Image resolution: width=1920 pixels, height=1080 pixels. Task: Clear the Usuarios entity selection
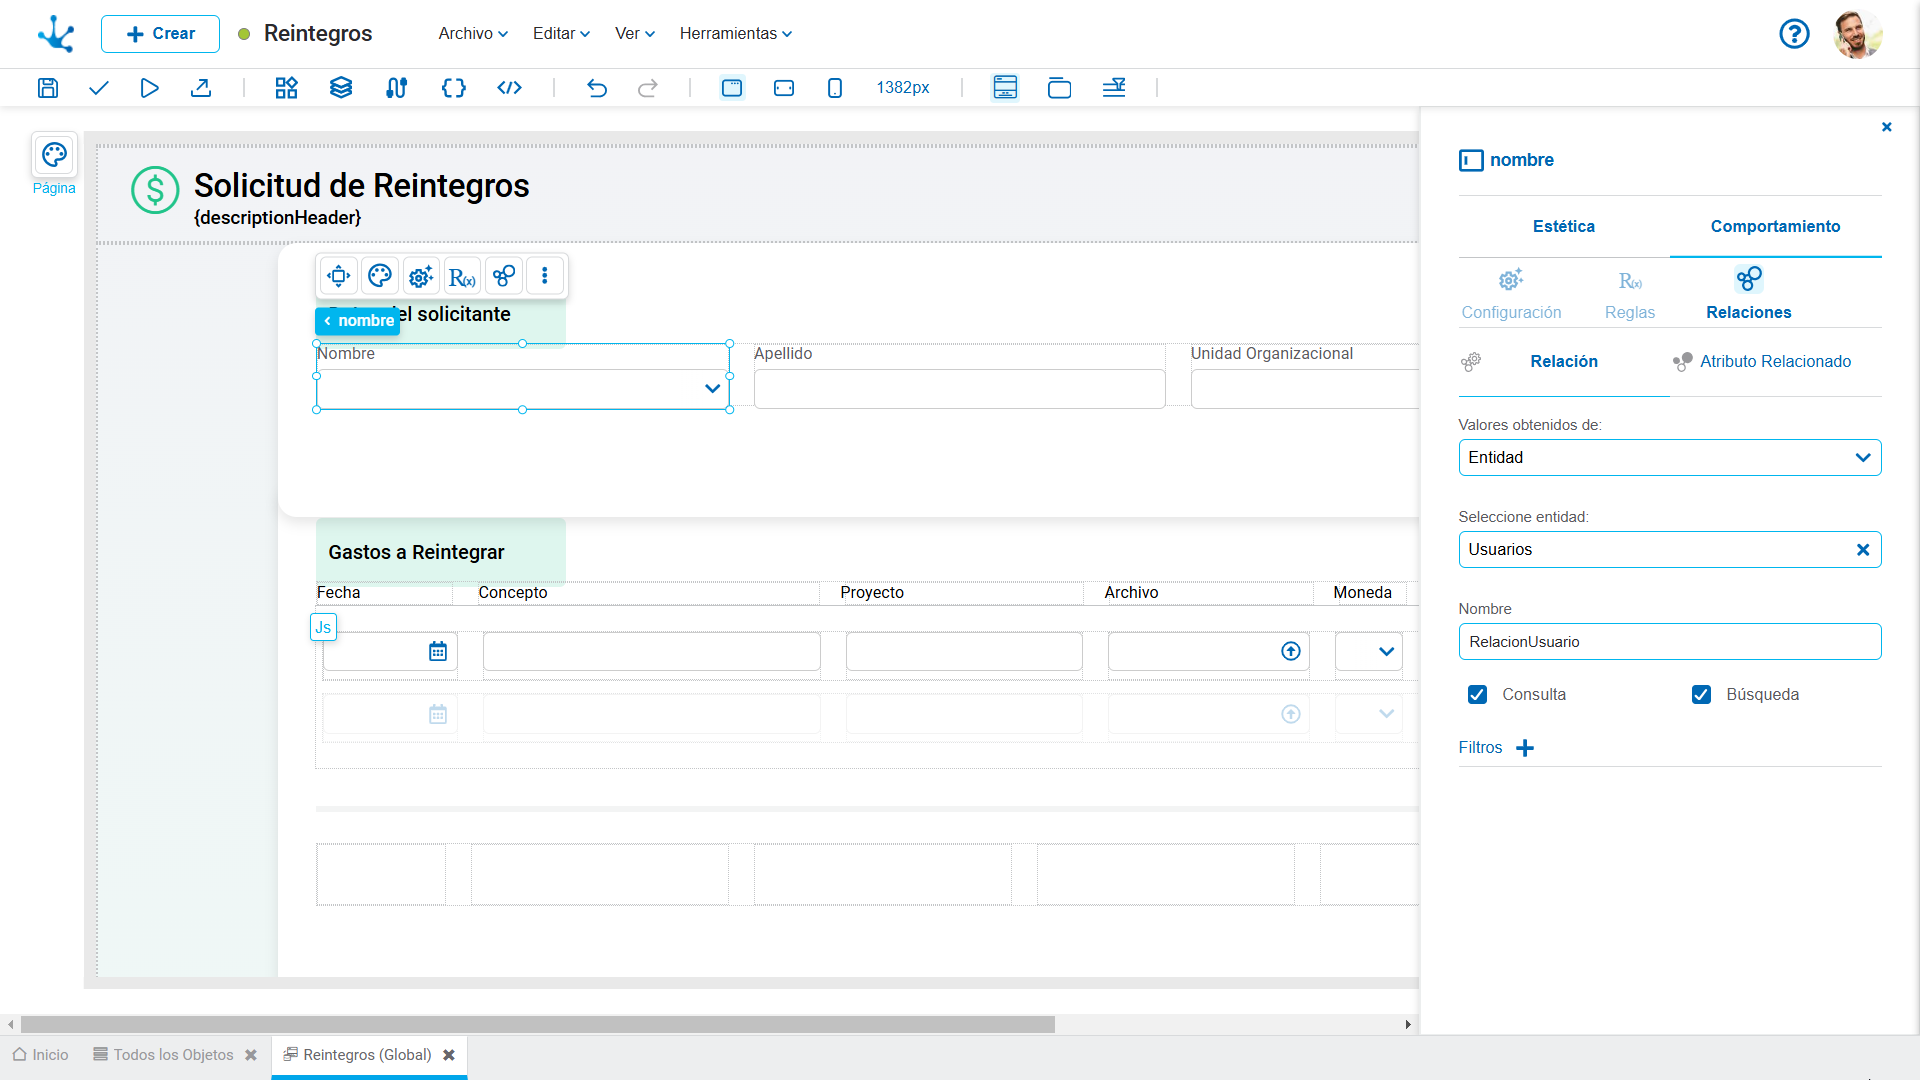tap(1862, 550)
